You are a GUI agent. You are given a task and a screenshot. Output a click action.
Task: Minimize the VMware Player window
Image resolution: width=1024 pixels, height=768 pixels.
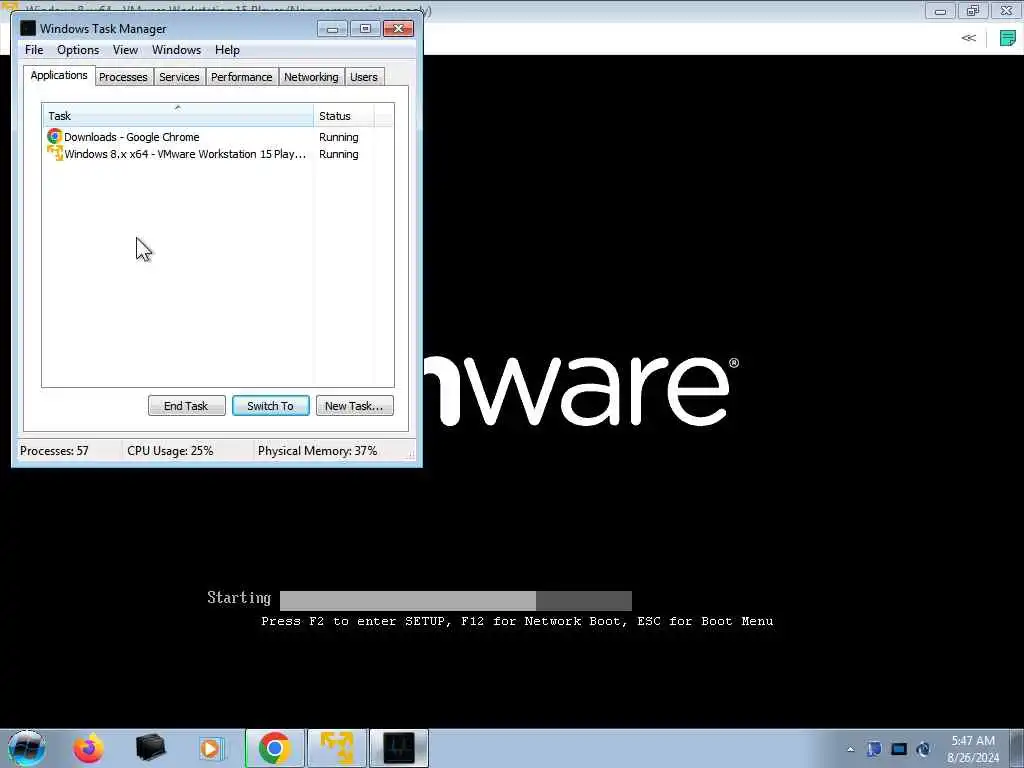tap(940, 10)
